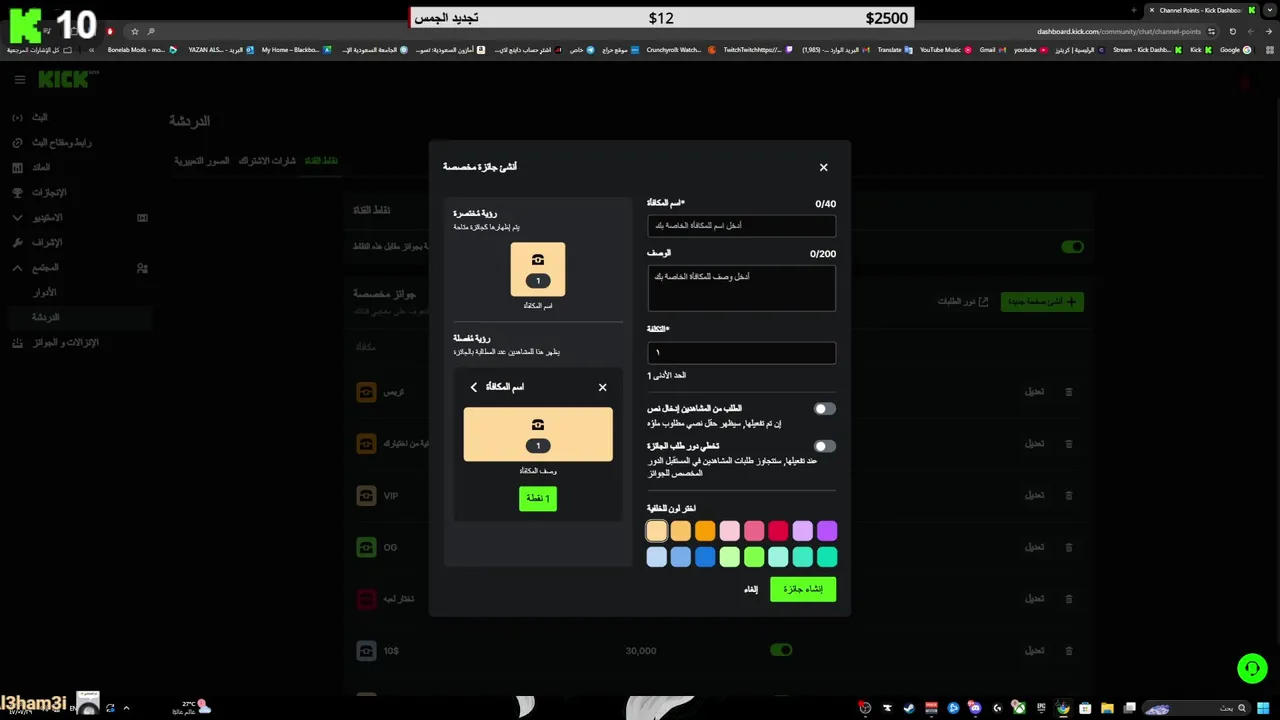
Task: Click the reward name input field
Action: 741,226
